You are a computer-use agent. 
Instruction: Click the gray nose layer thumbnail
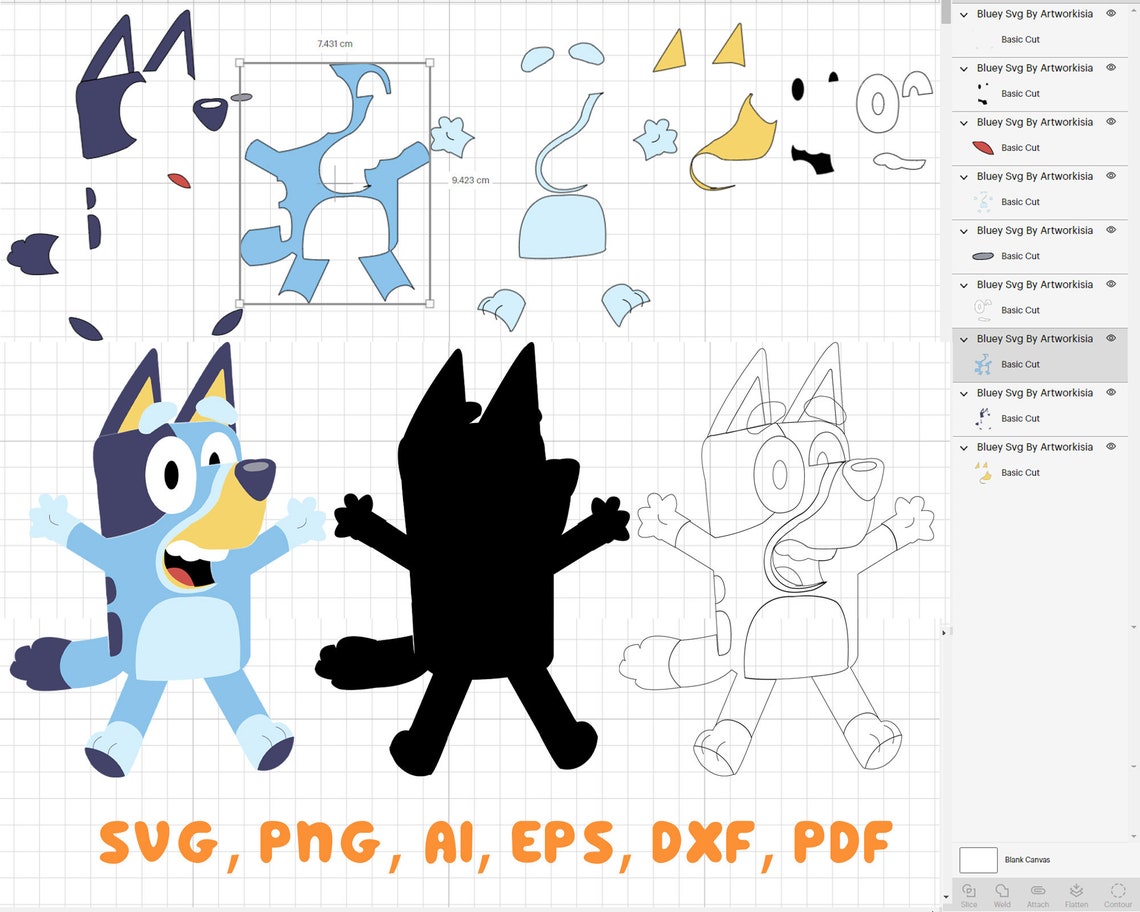click(x=981, y=255)
